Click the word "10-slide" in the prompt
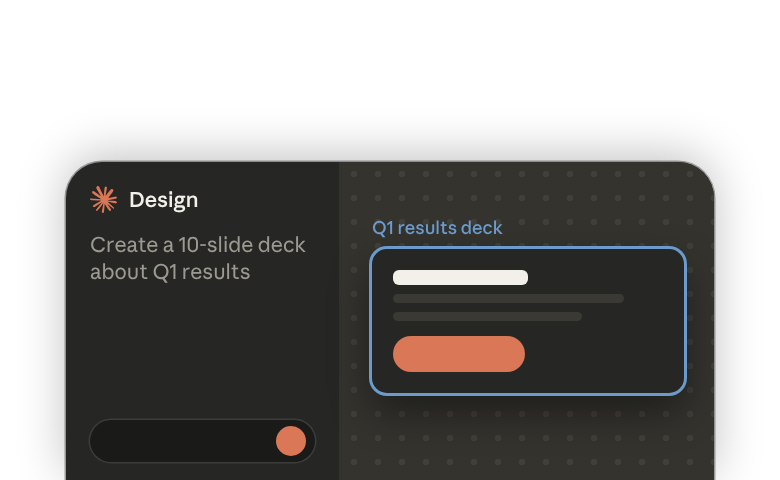780x480 pixels. click(213, 245)
